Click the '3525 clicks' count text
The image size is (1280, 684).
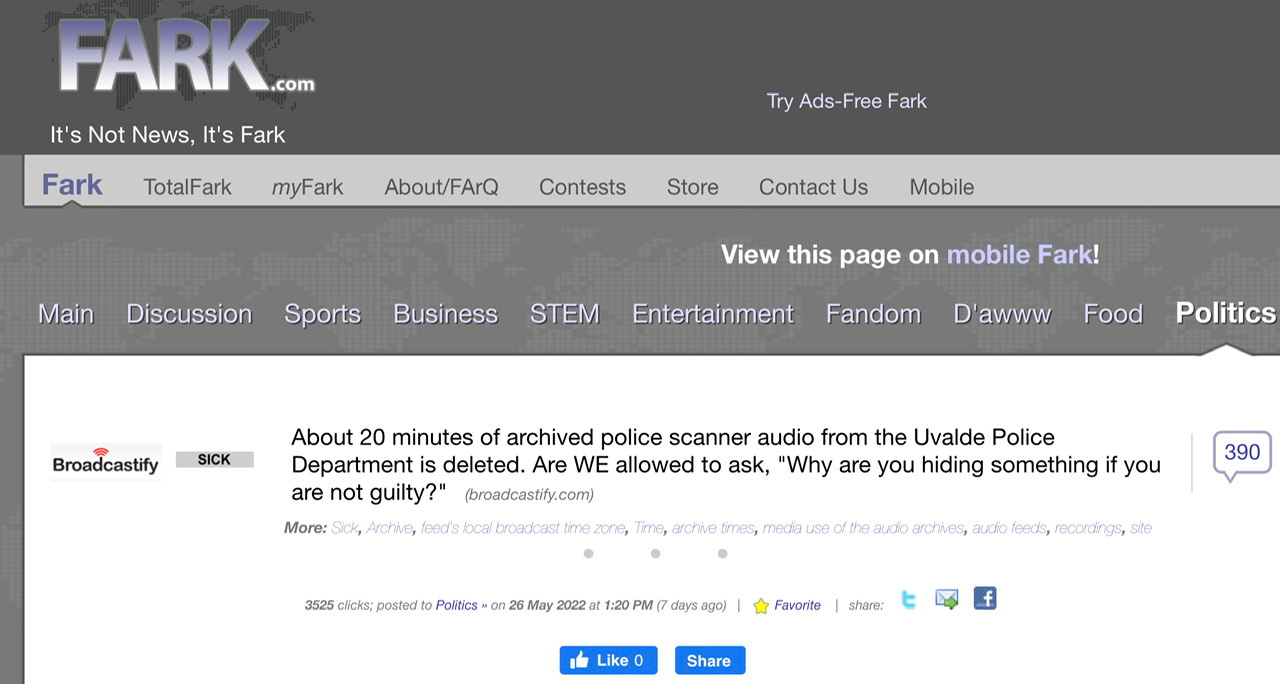338,605
